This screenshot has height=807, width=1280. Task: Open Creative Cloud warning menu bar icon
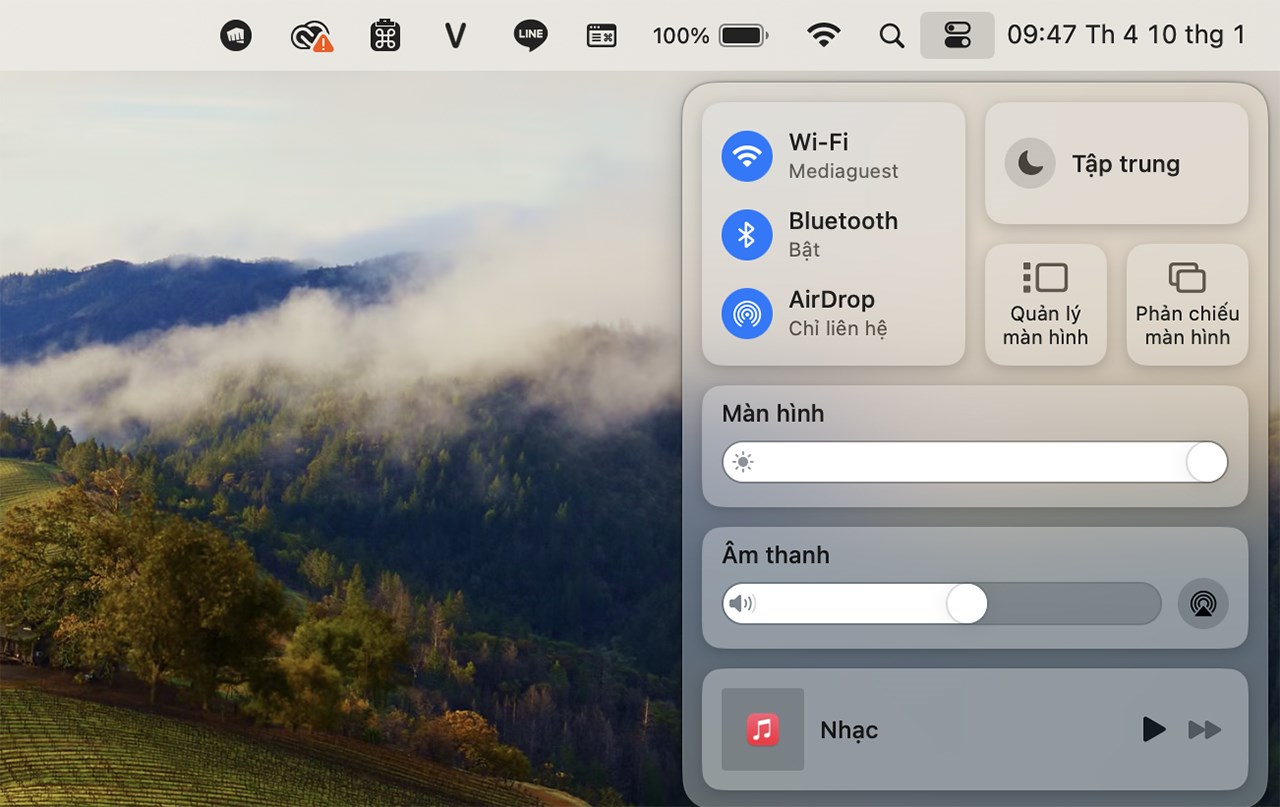(311, 37)
